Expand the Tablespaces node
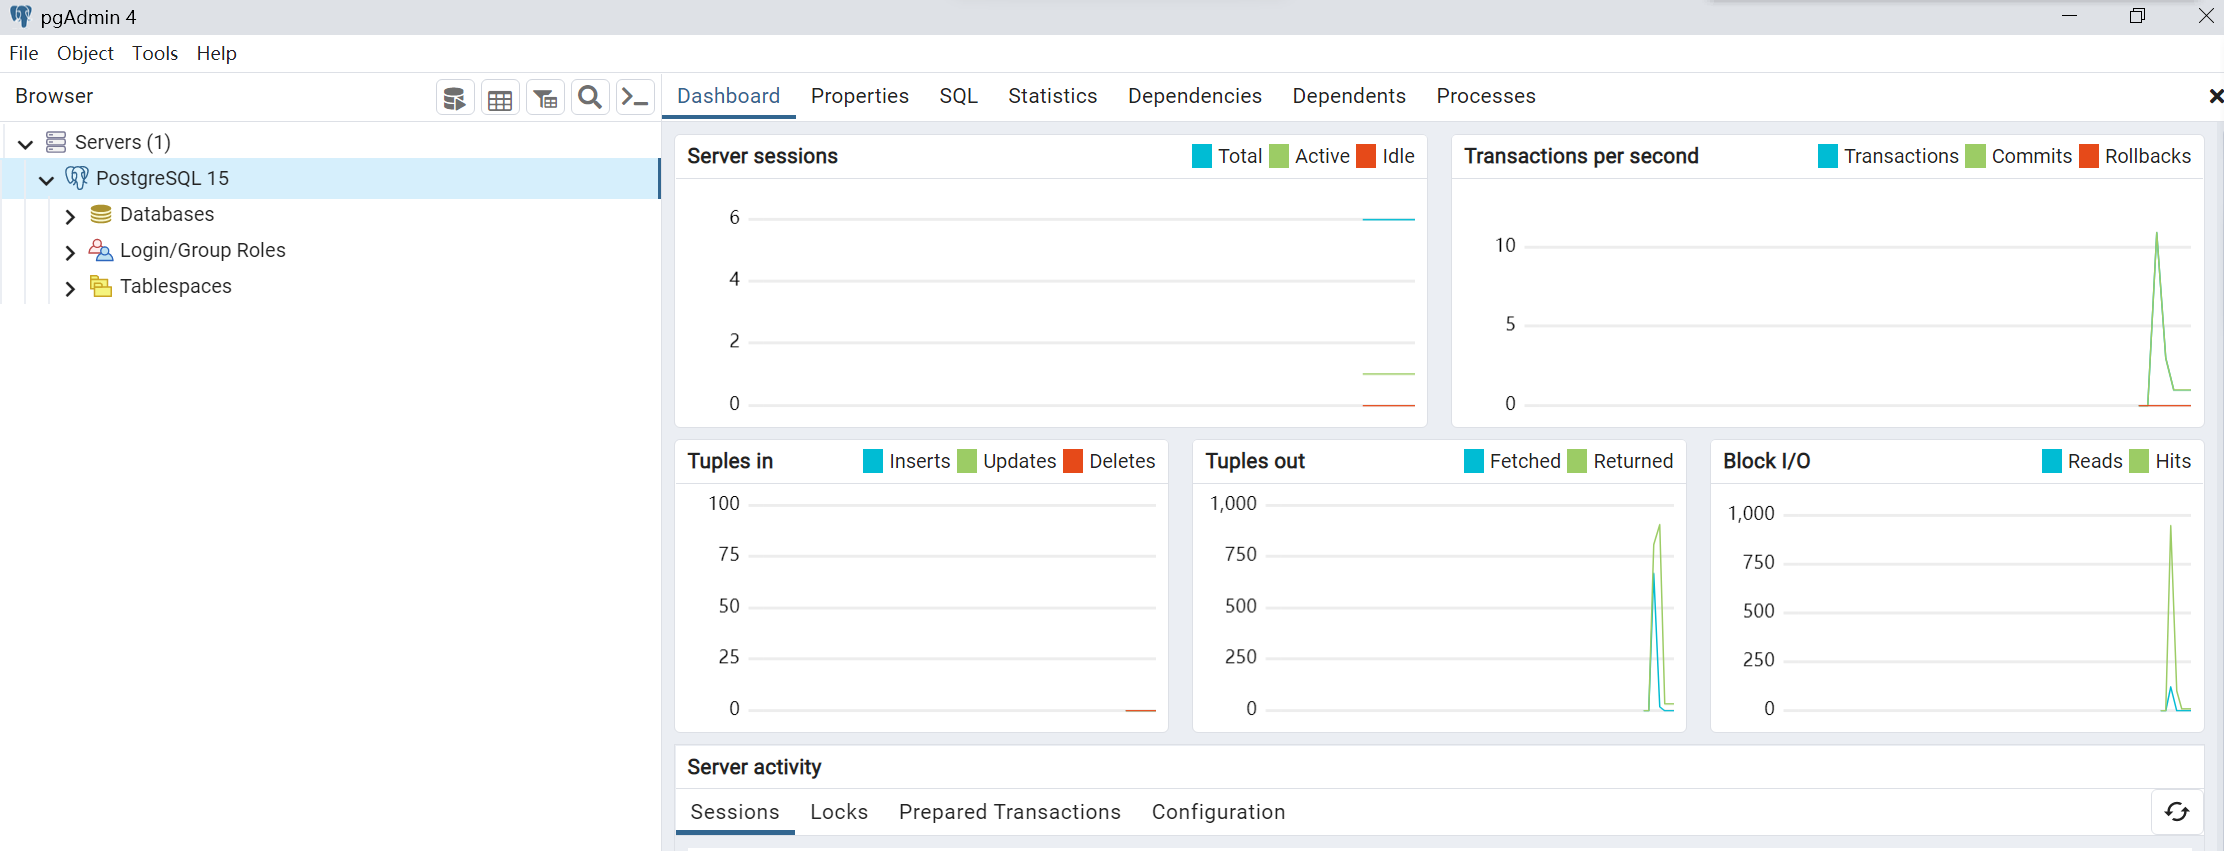 point(70,287)
